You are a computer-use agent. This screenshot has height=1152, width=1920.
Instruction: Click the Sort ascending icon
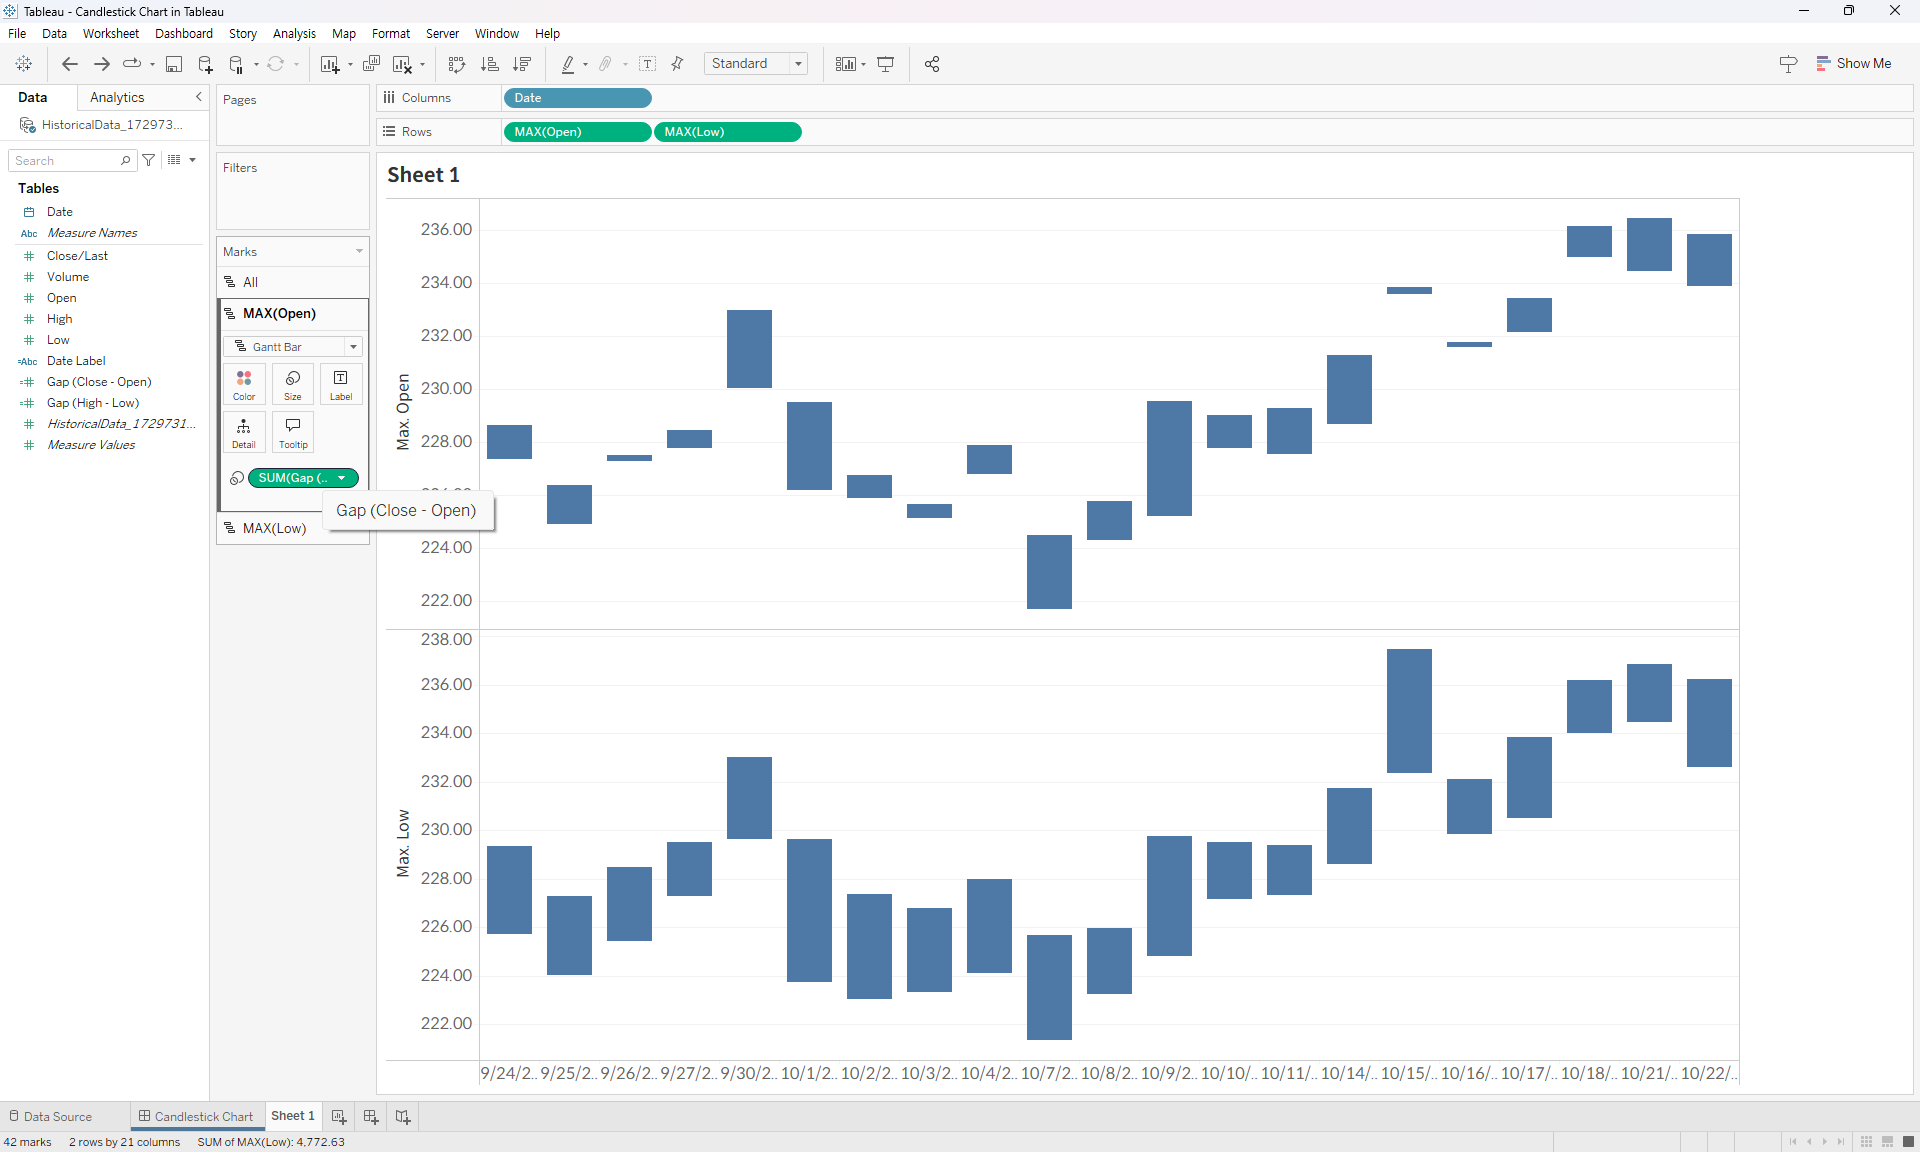[490, 64]
